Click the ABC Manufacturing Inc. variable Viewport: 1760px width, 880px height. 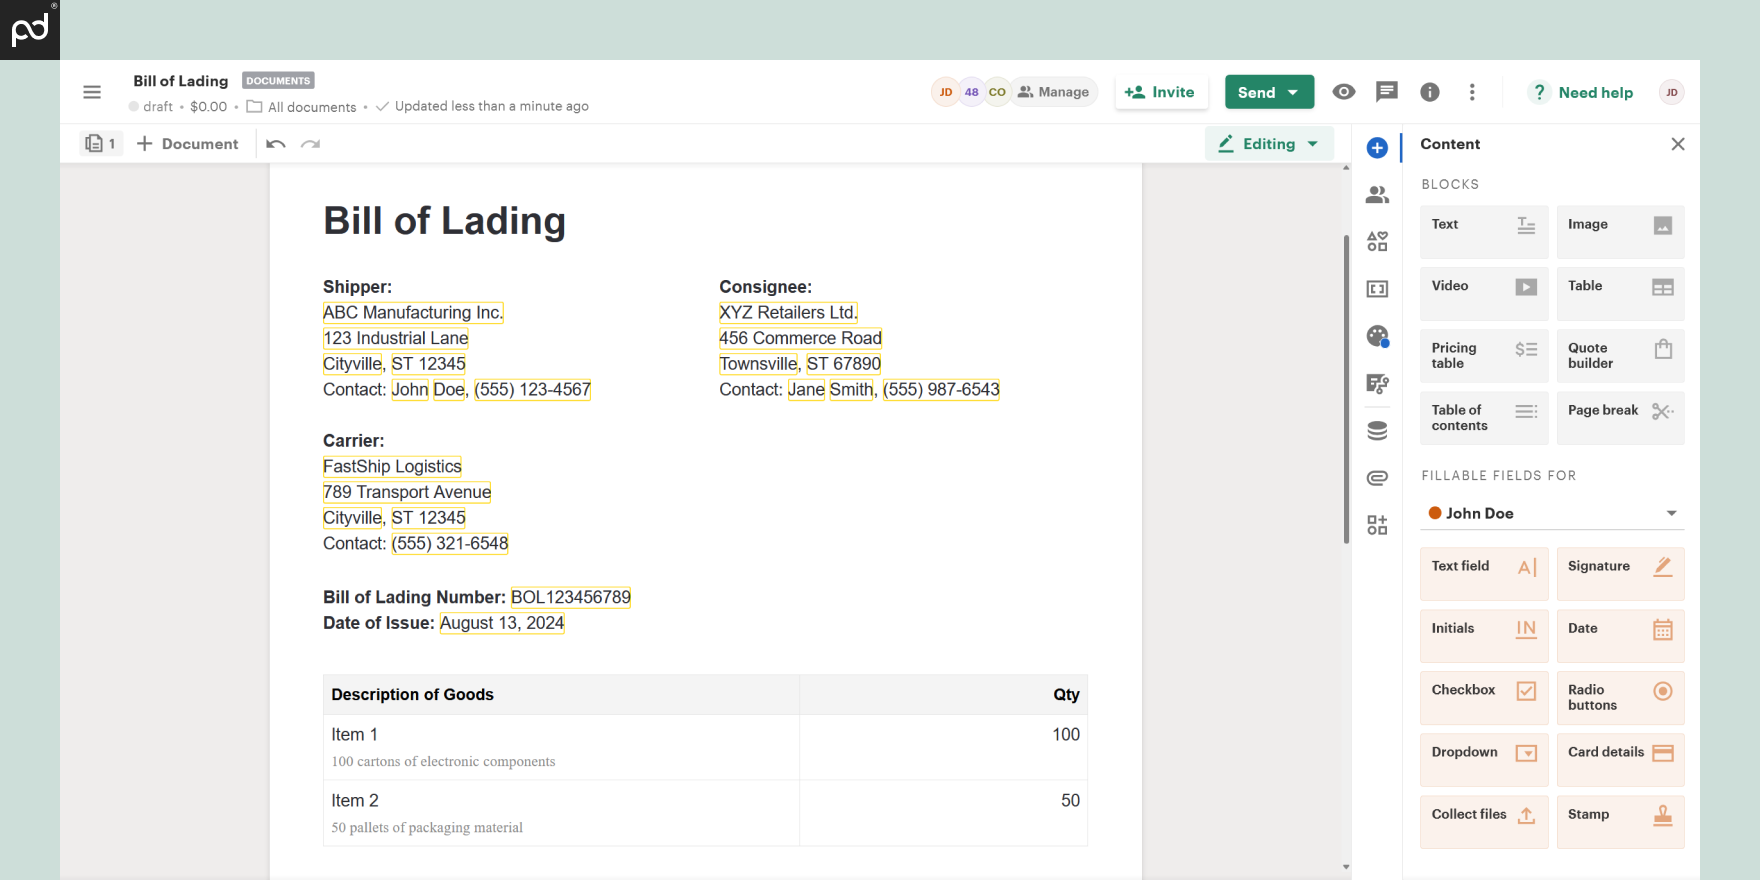(x=413, y=313)
